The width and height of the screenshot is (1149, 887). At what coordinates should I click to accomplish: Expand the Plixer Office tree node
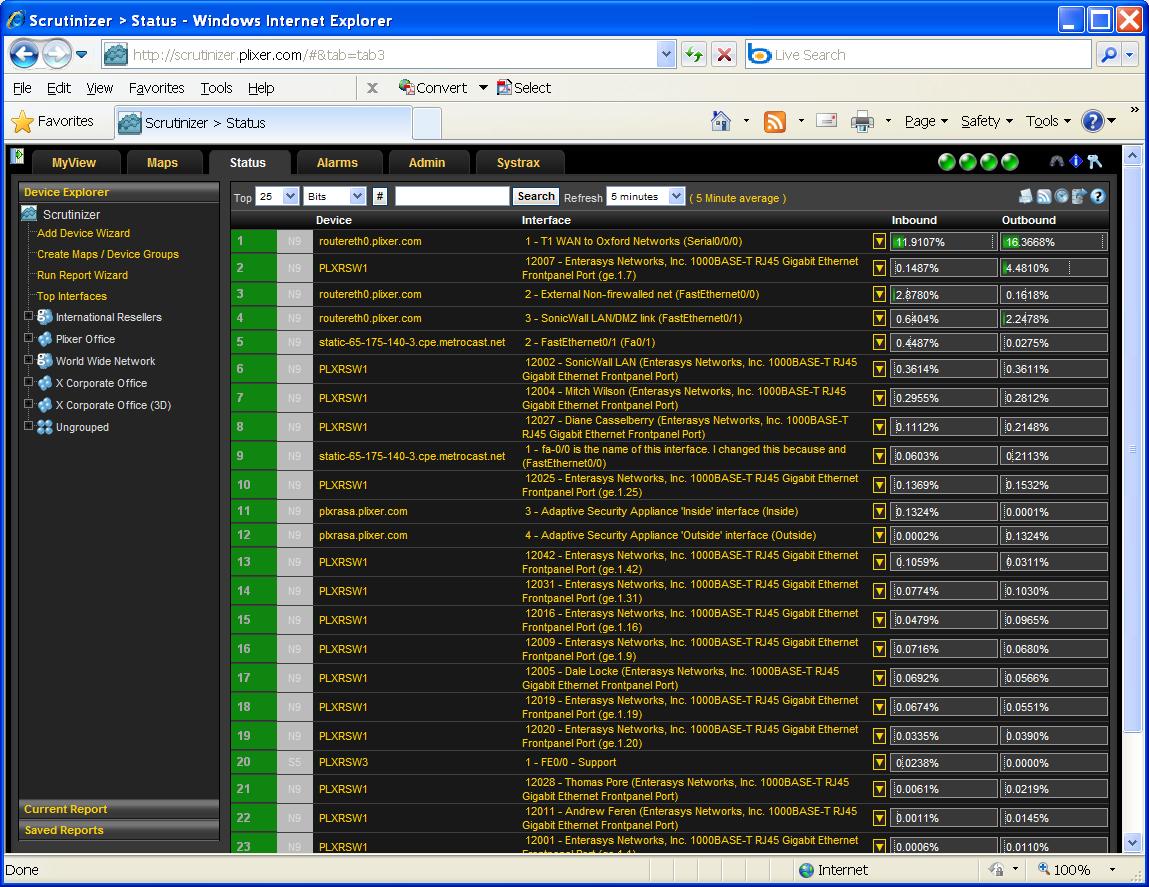29,338
